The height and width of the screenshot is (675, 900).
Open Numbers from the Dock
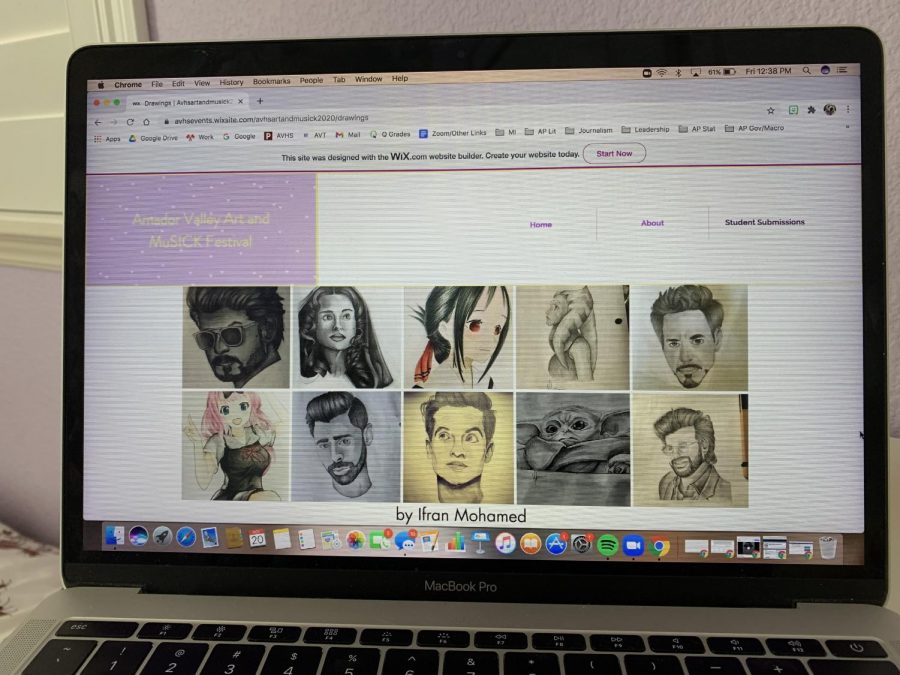click(x=455, y=542)
